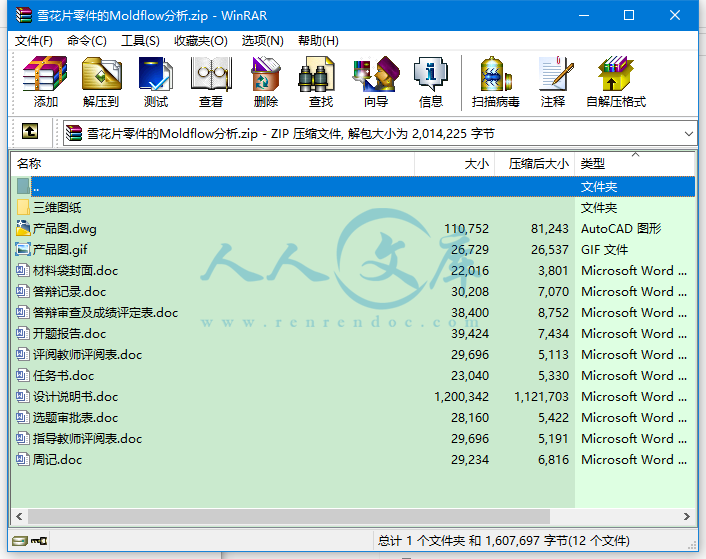706x559 pixels.
Task: Click type 'AutoCAD 图形'
Action: click(621, 229)
